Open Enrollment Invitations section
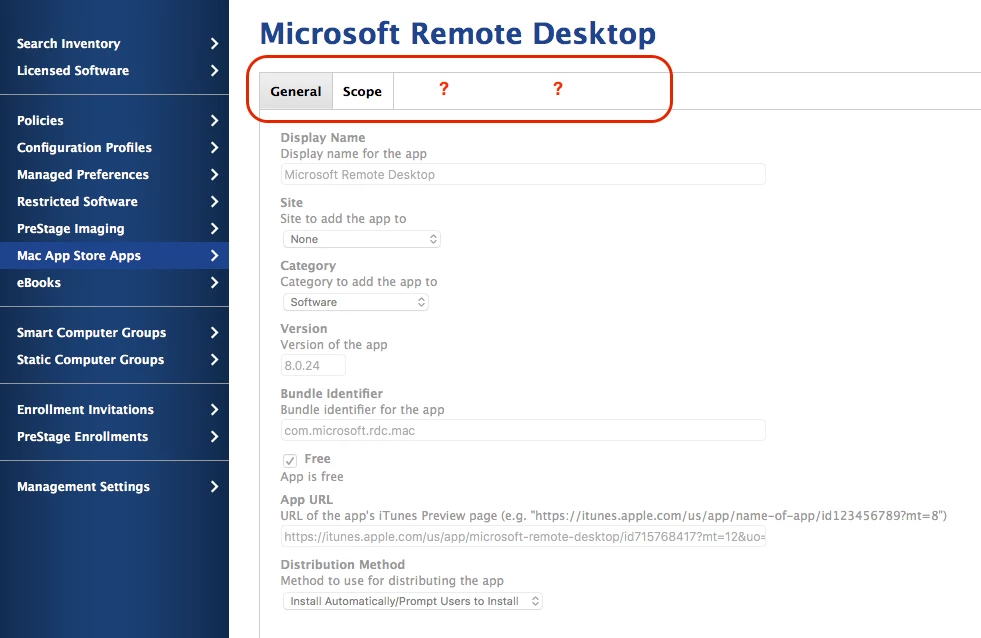Image resolution: width=981 pixels, height=638 pixels. (x=114, y=410)
